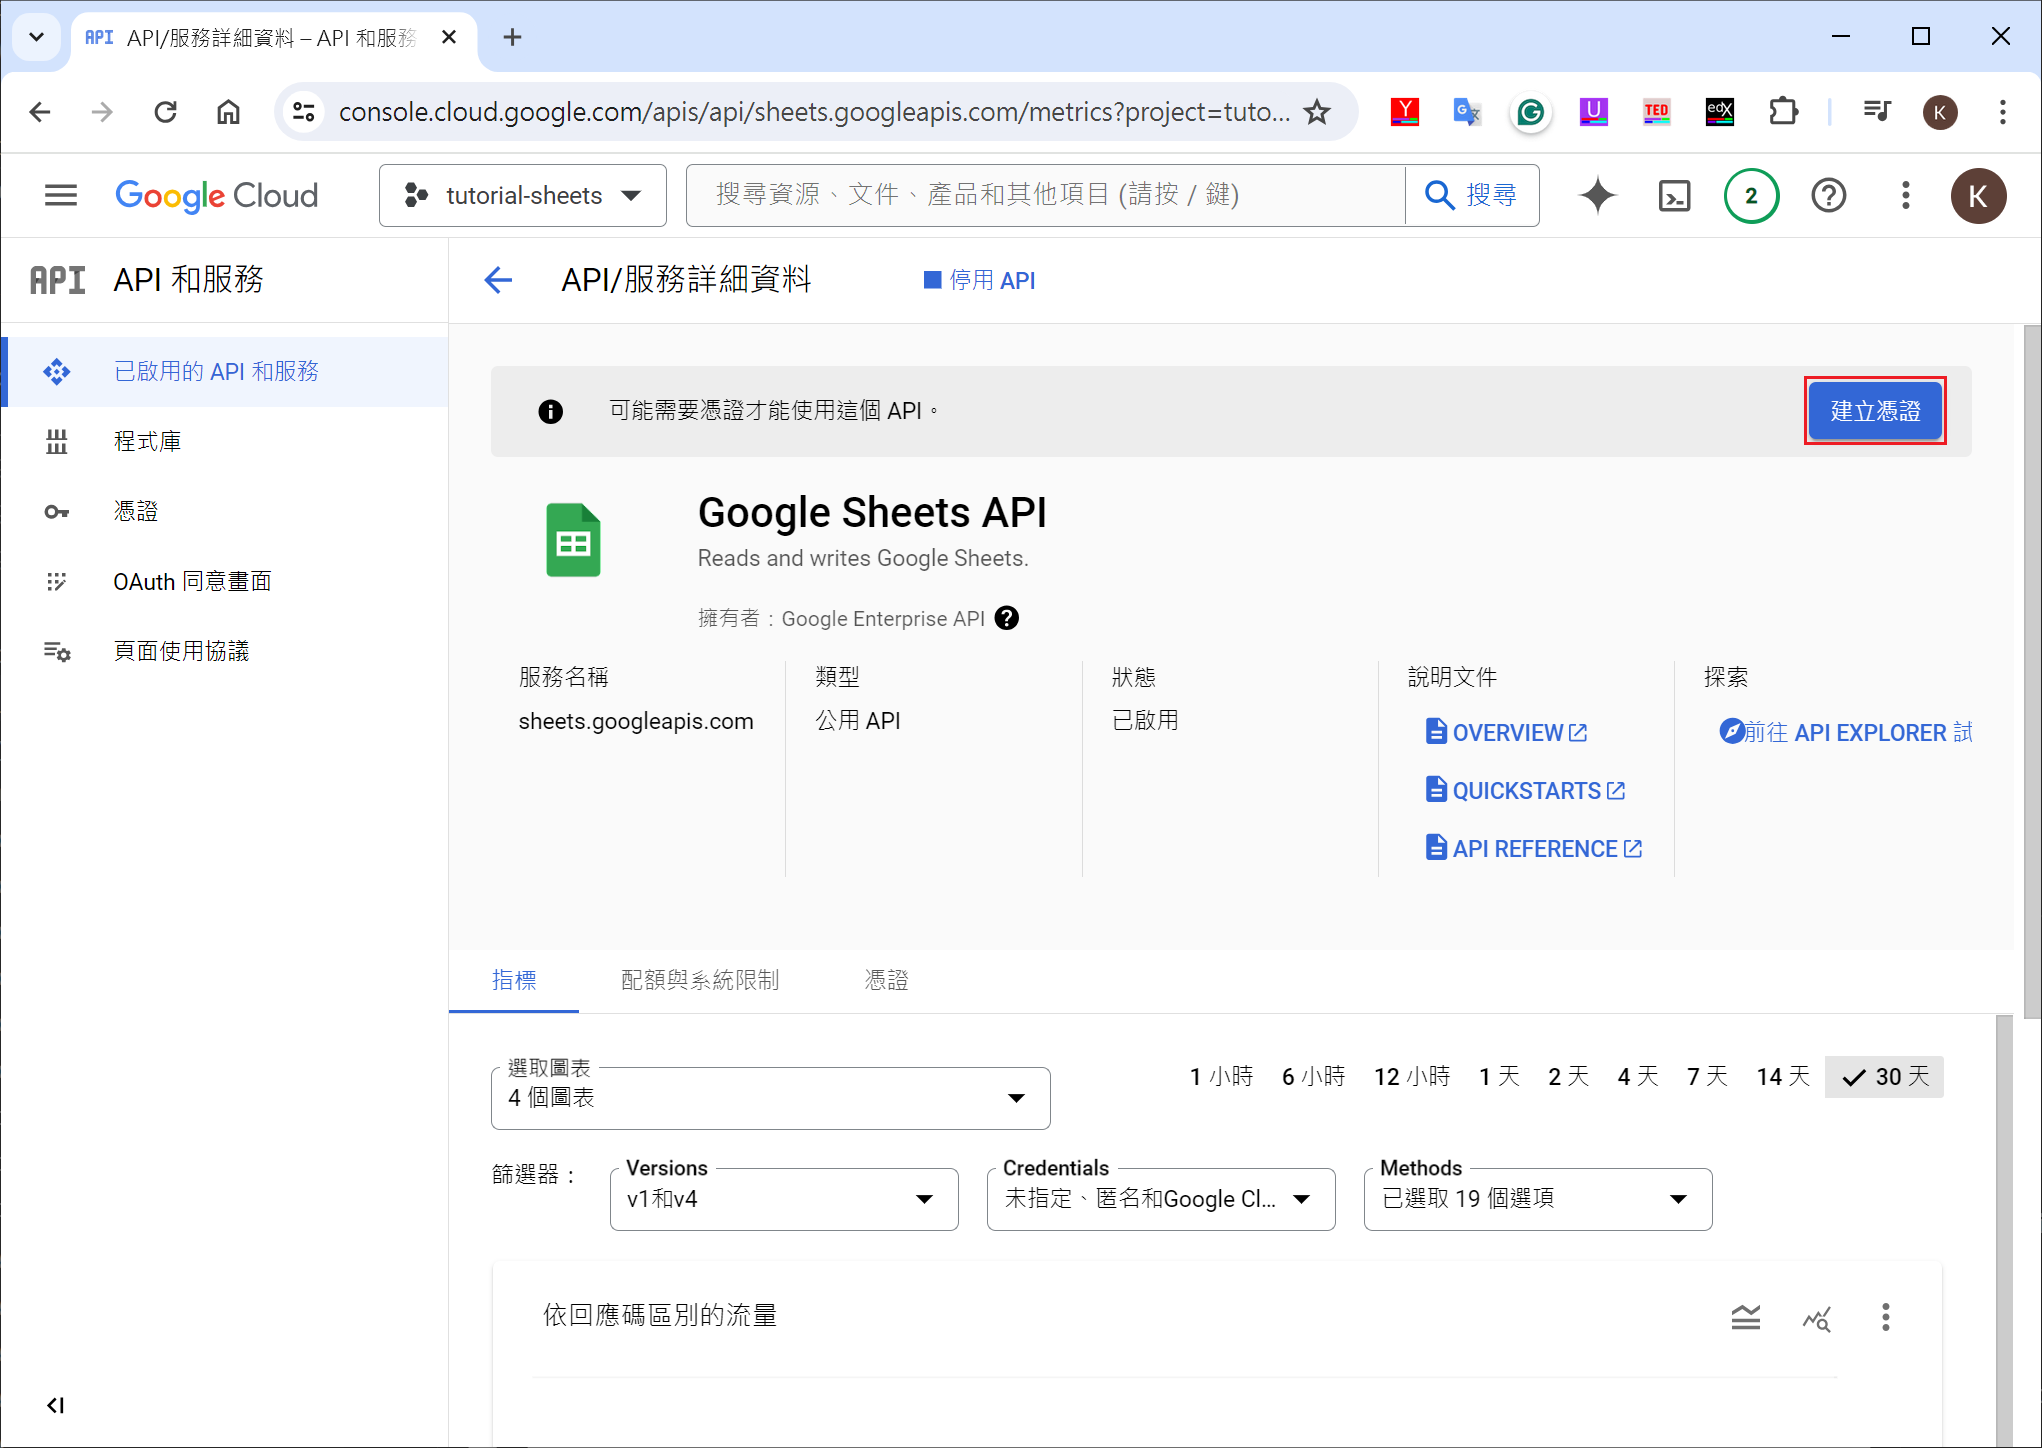Open the help question mark menu
The width and height of the screenshot is (2042, 1448).
coord(1828,195)
